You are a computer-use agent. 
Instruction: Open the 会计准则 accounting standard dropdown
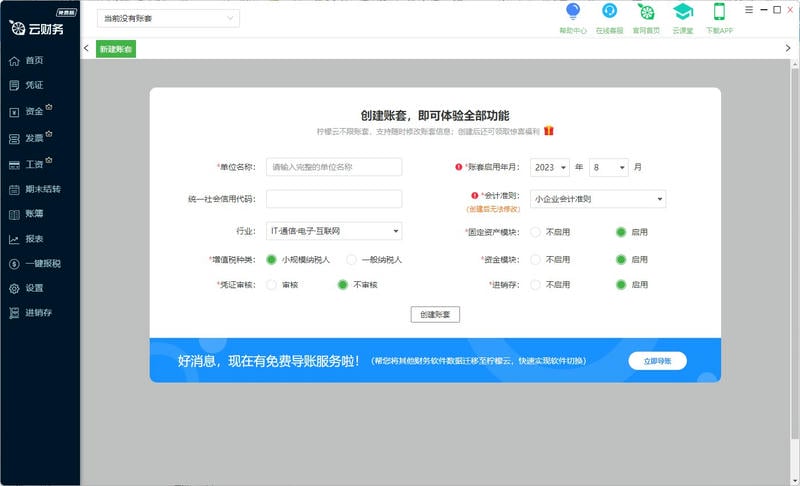click(x=598, y=199)
